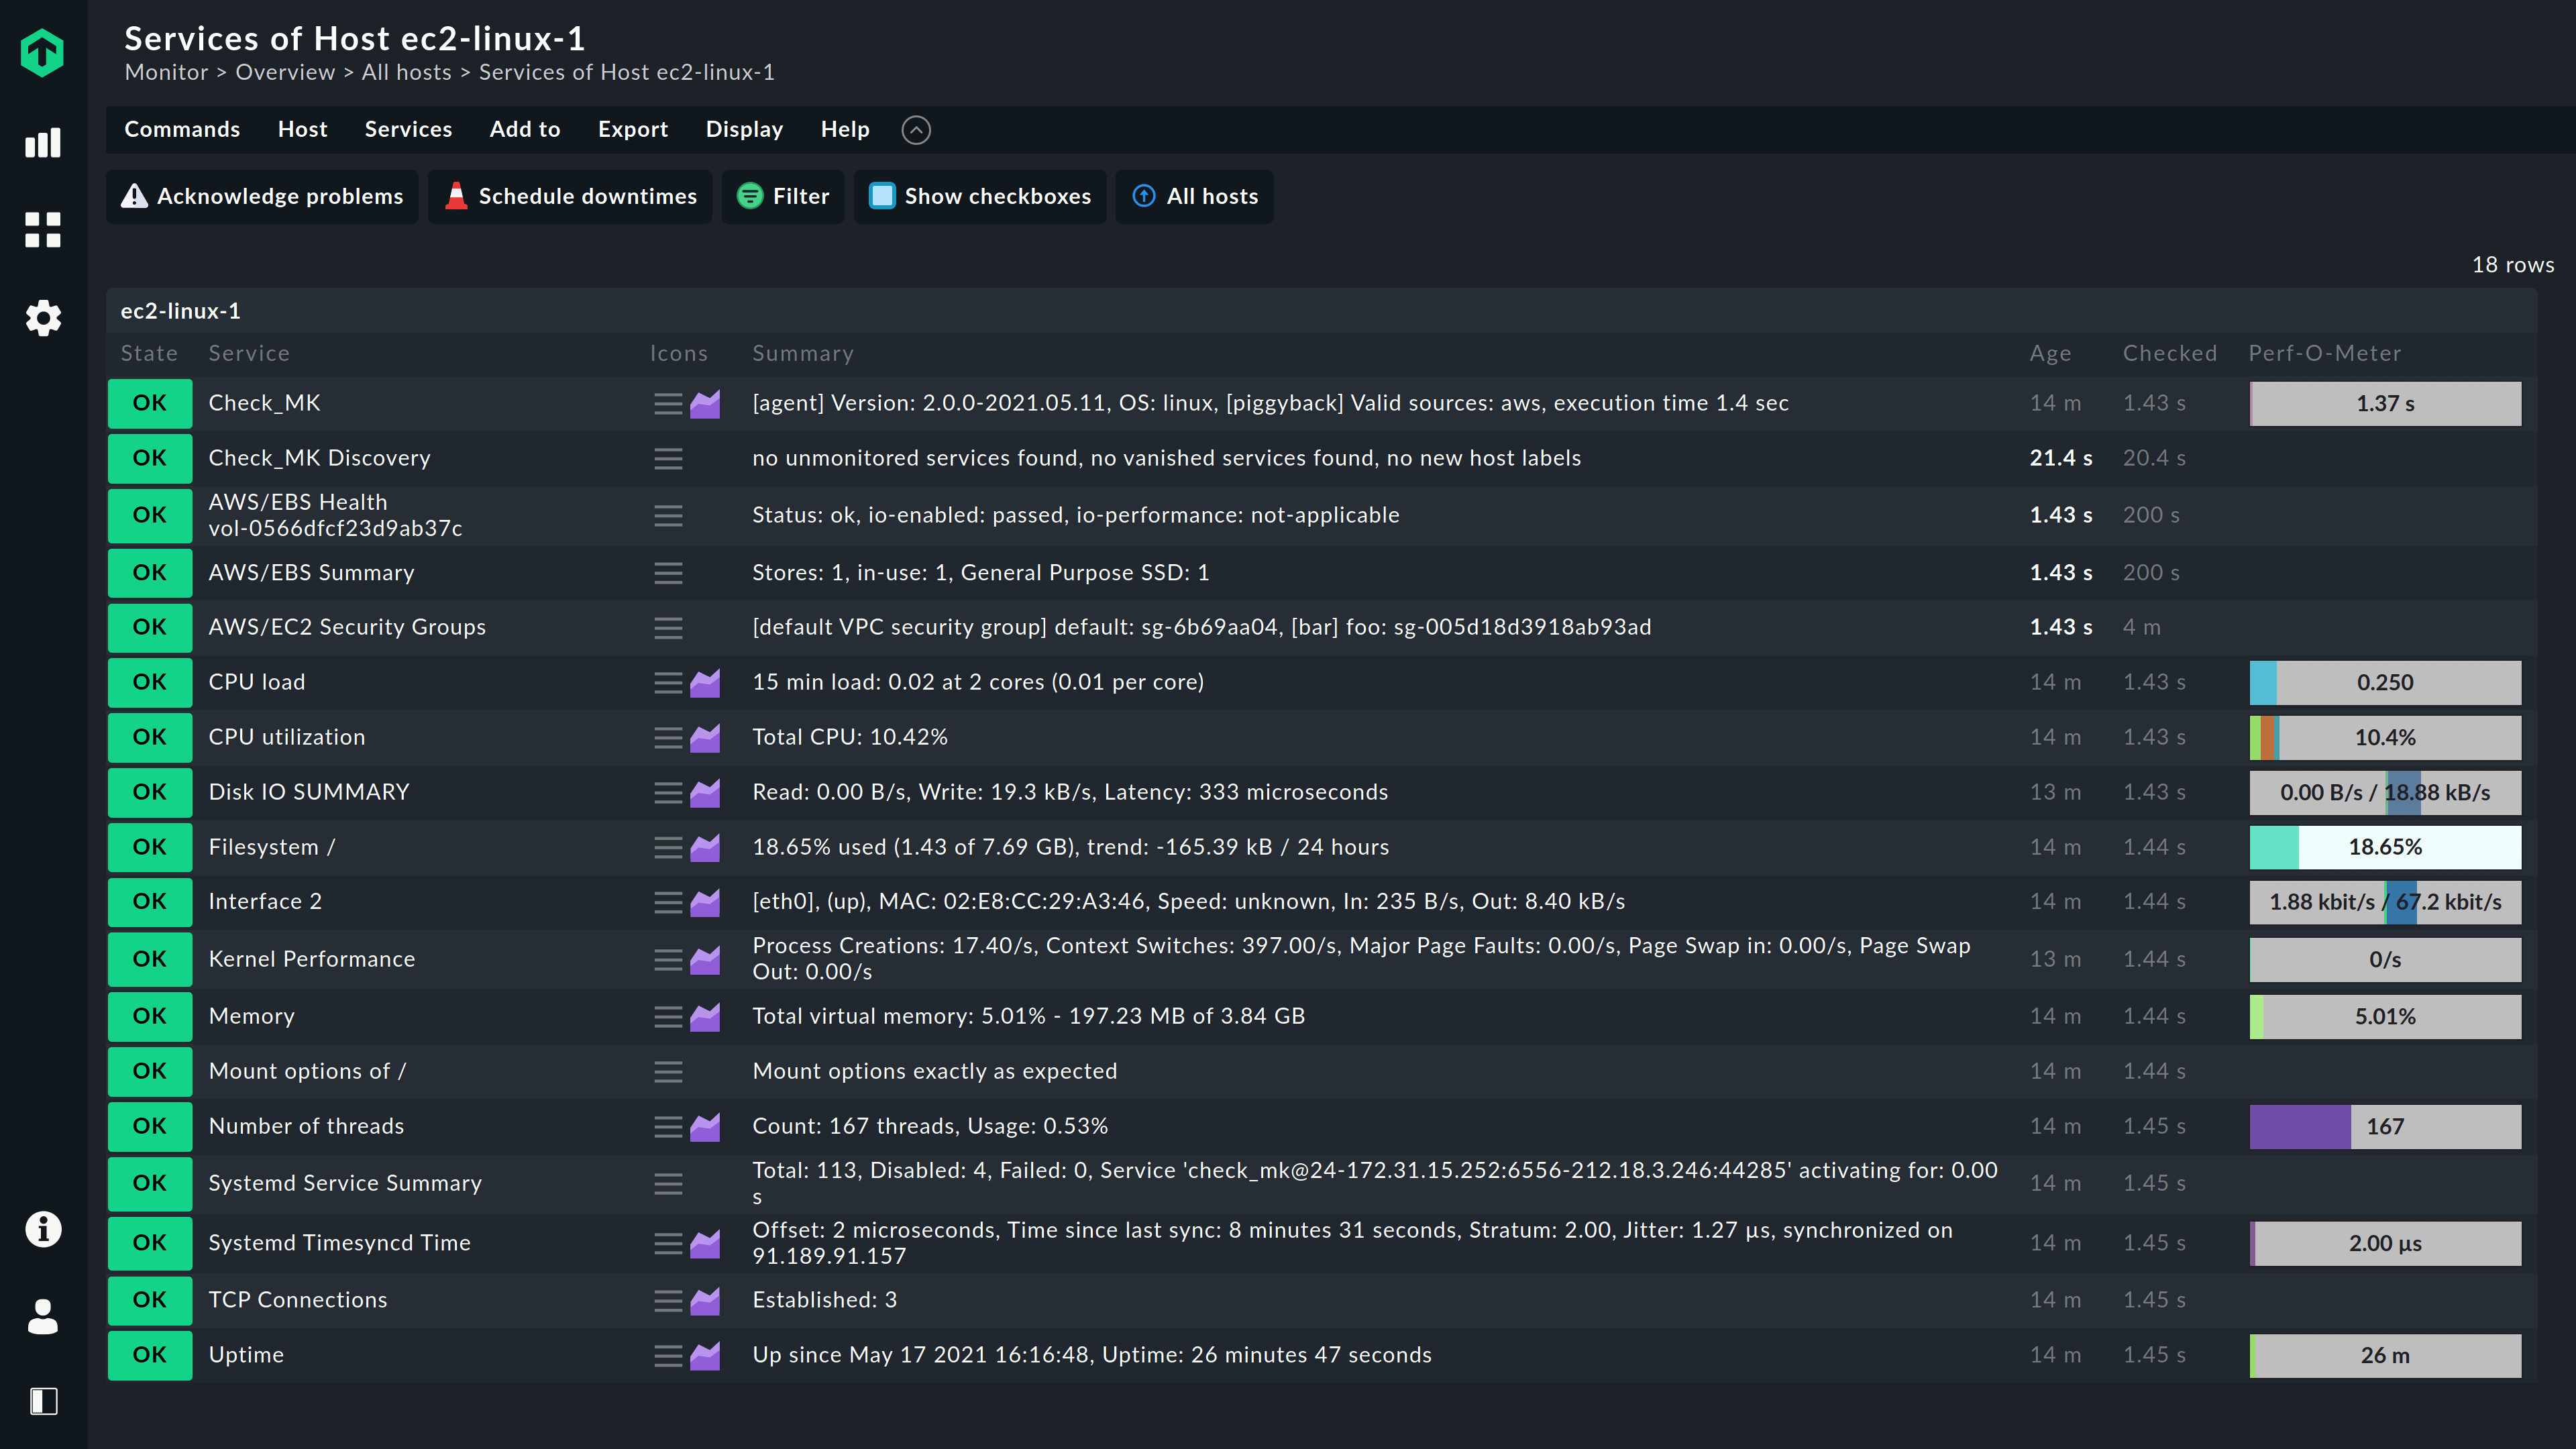
Task: Open the Display menu
Action: [x=744, y=130]
